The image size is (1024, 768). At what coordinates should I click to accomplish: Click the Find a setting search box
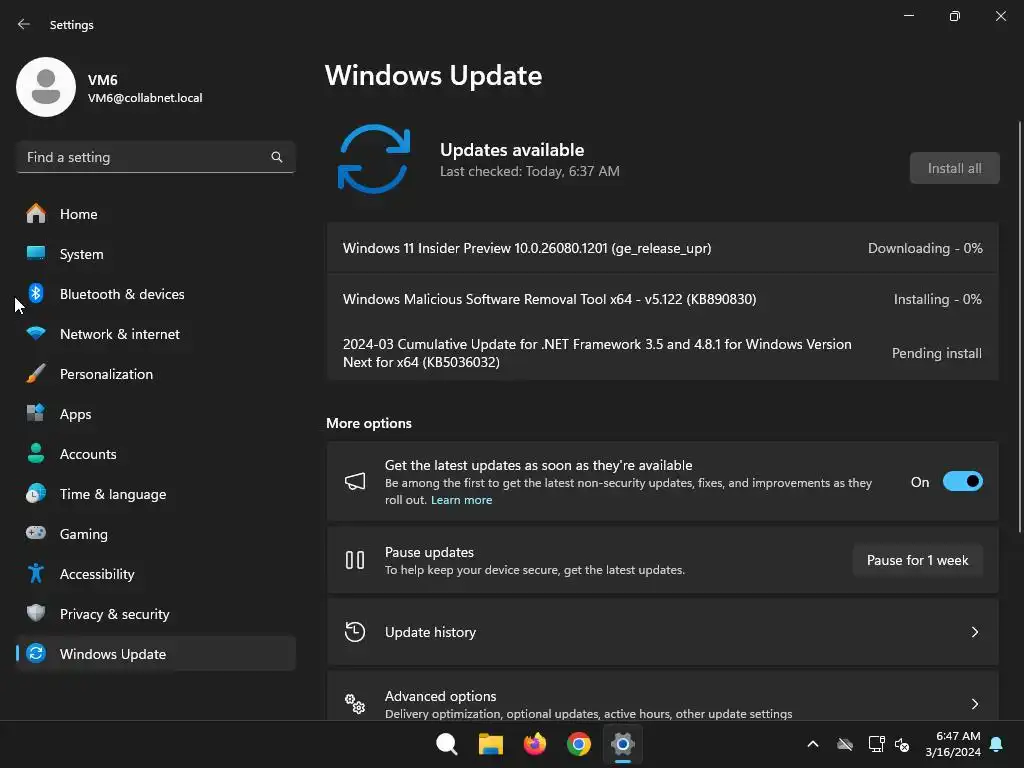(155, 157)
